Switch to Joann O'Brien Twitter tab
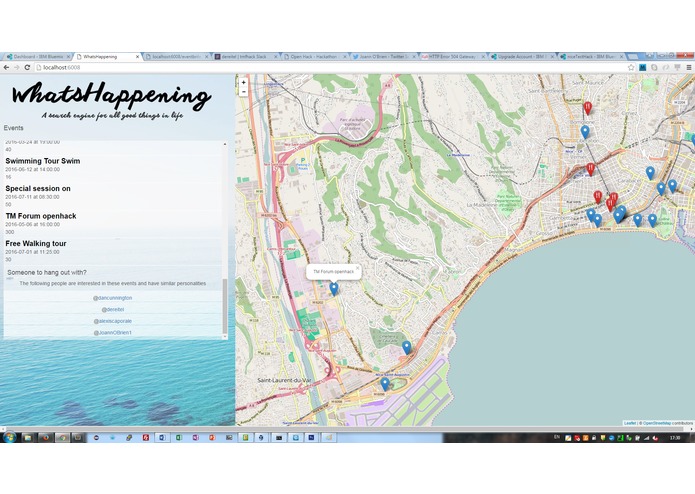The image size is (695, 494). 384,57
